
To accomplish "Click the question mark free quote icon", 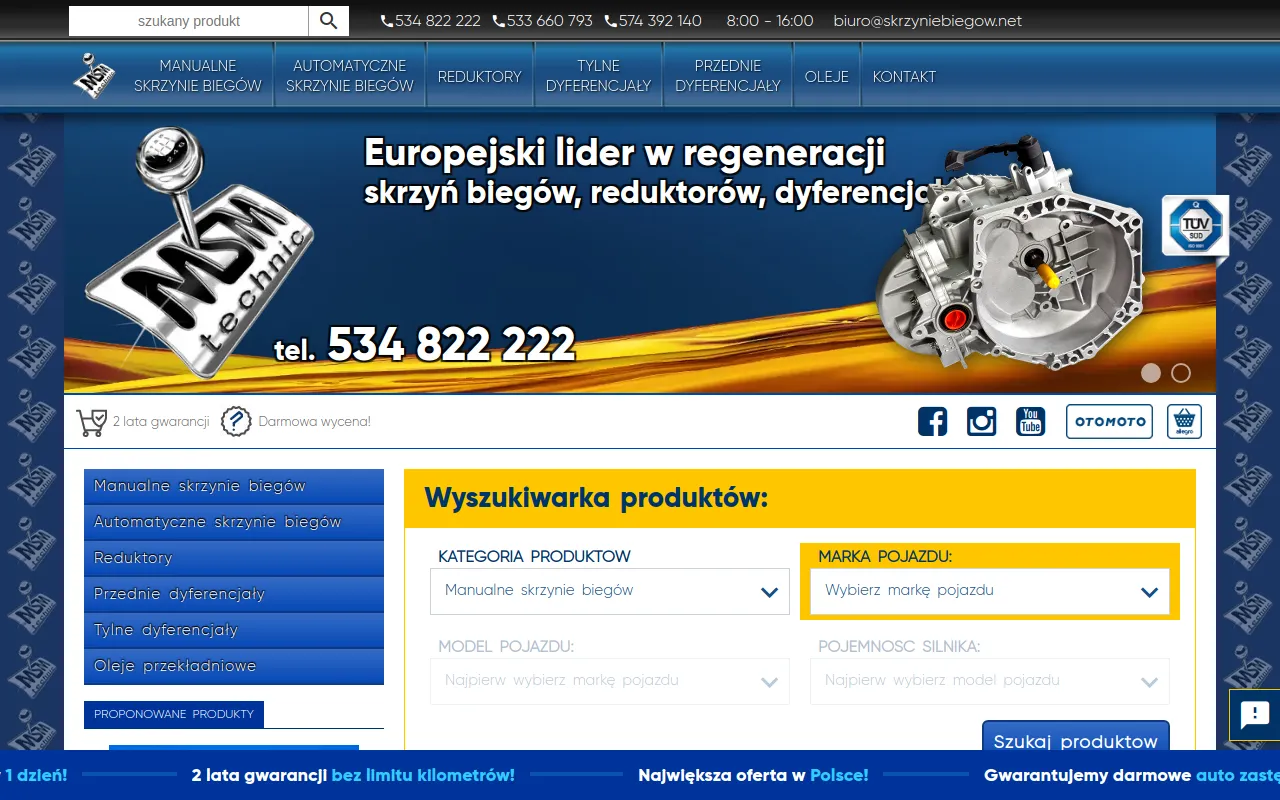I will click(235, 422).
